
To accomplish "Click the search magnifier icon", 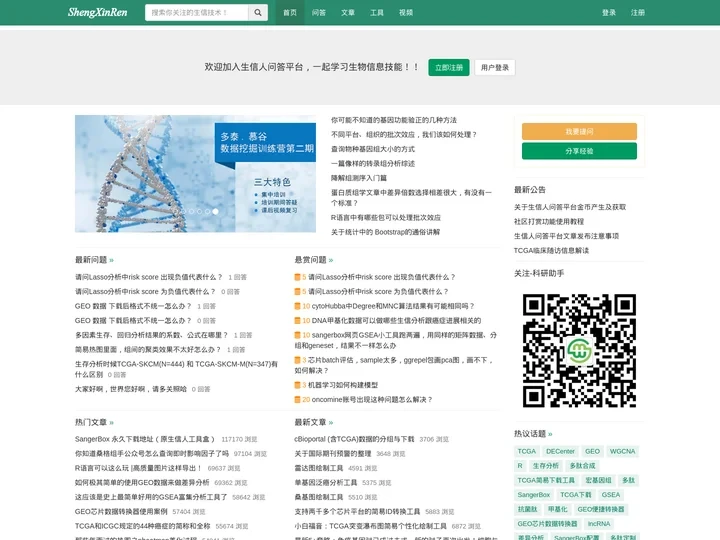I will pyautogui.click(x=258, y=13).
